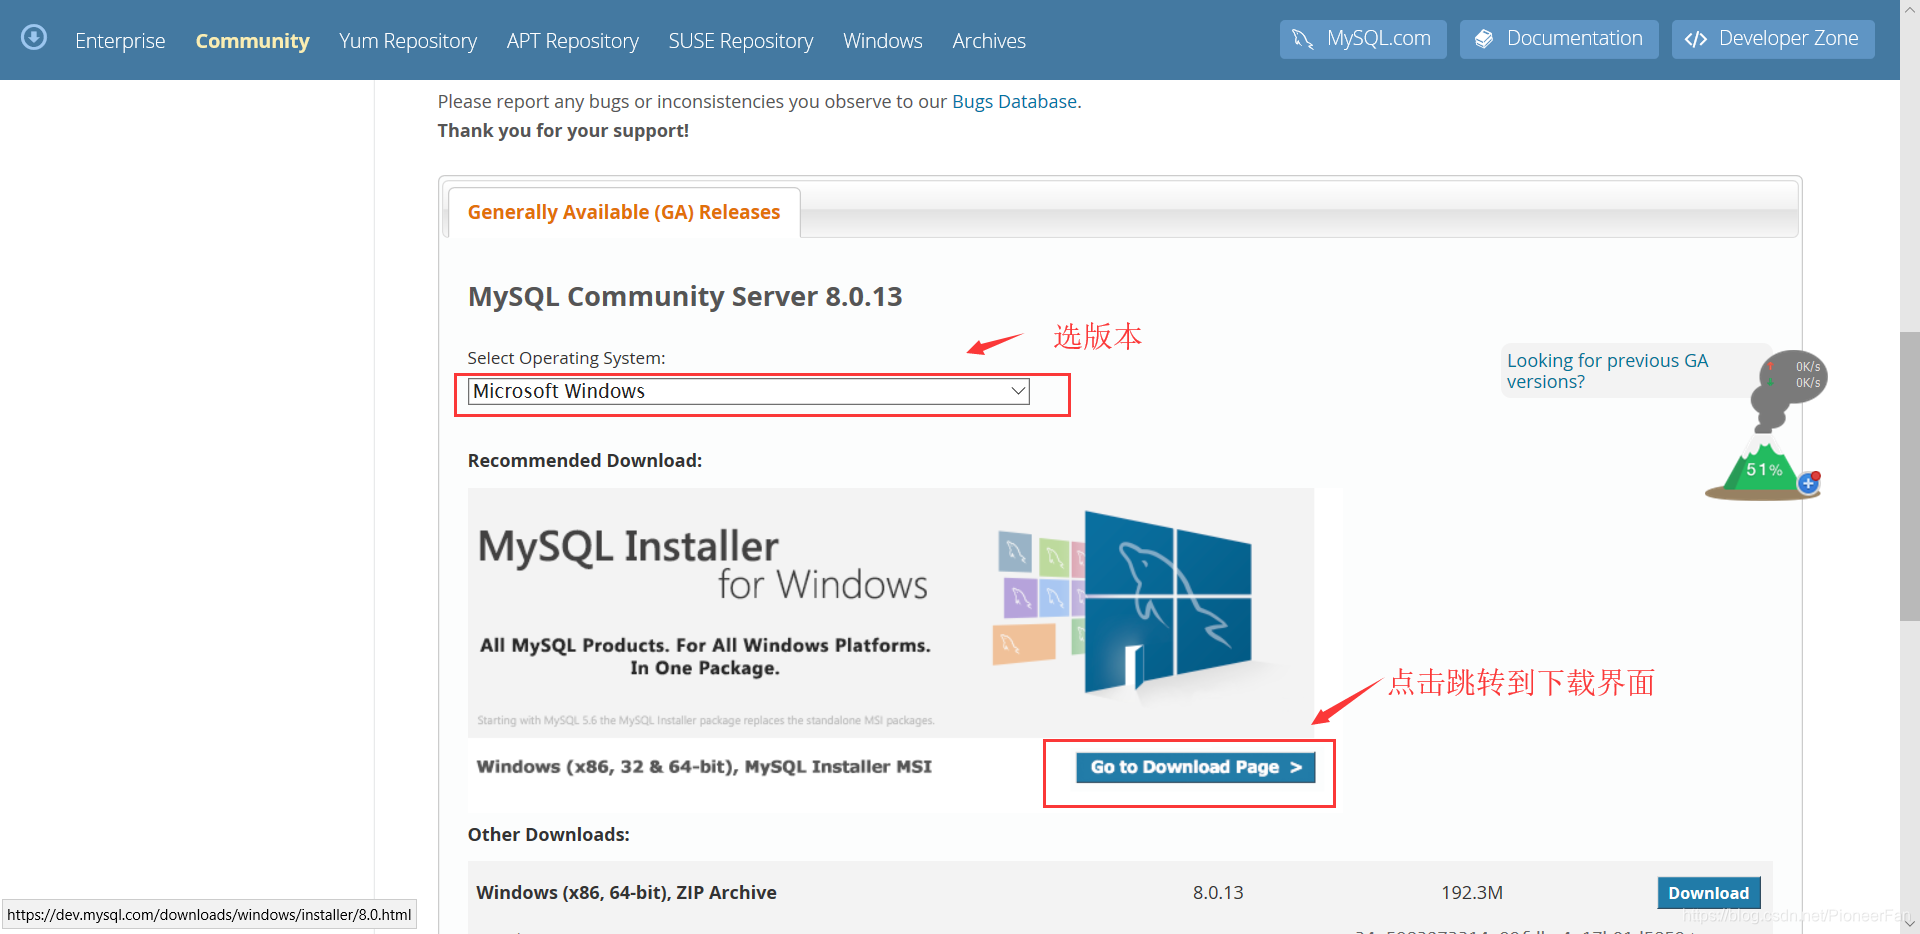The width and height of the screenshot is (1920, 934).
Task: Click the Windows (x86, 64-bit), ZIP Archive text
Action: pyautogui.click(x=626, y=893)
